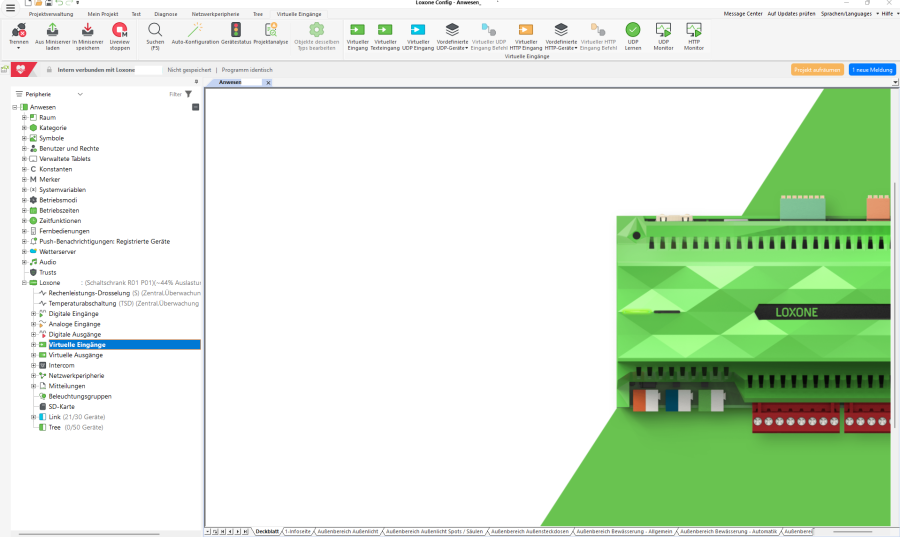900x537 pixels.
Task: Click the 1 neue Meldung button
Action: coord(872,69)
